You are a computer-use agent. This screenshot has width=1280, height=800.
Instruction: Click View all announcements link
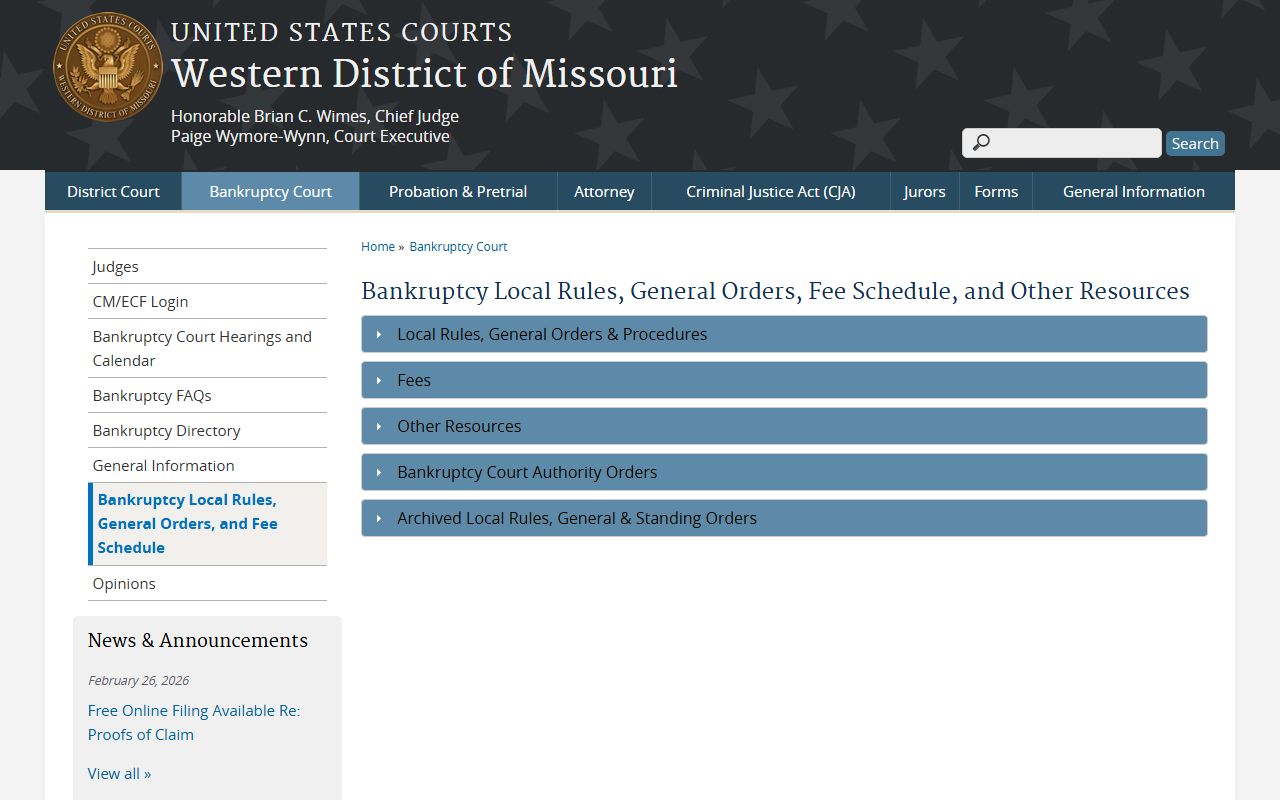pos(119,773)
